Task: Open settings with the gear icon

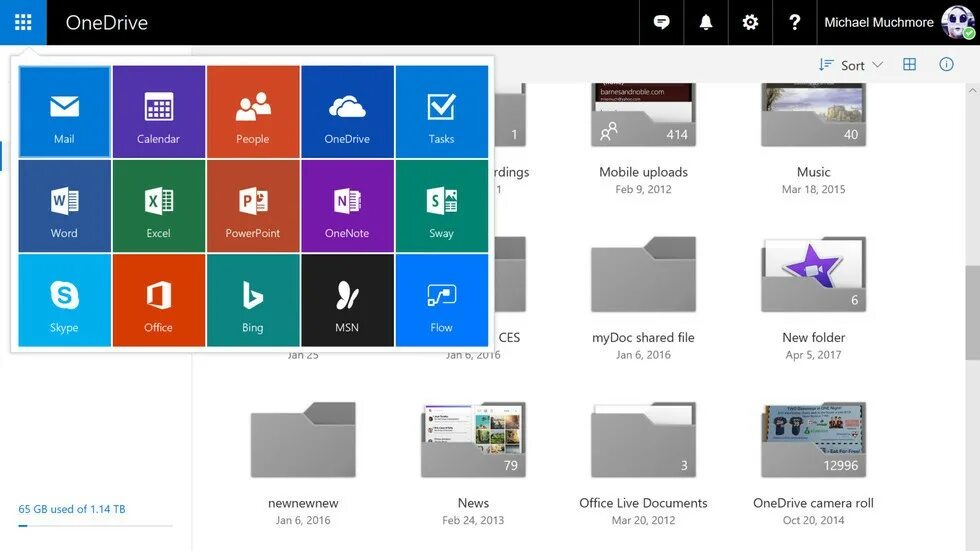Action: pyautogui.click(x=750, y=22)
